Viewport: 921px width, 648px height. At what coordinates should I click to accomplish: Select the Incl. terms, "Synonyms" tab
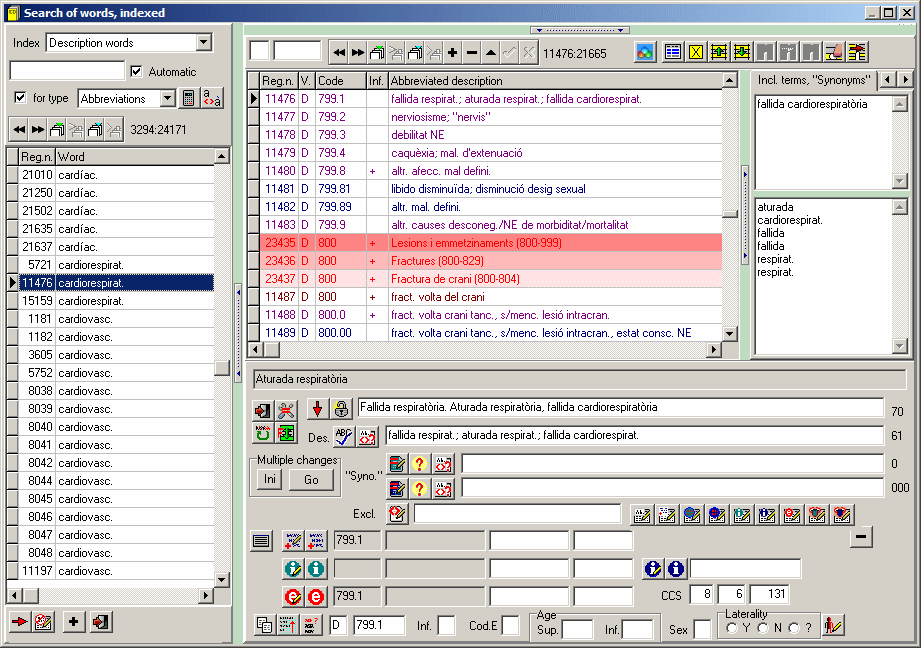point(812,80)
